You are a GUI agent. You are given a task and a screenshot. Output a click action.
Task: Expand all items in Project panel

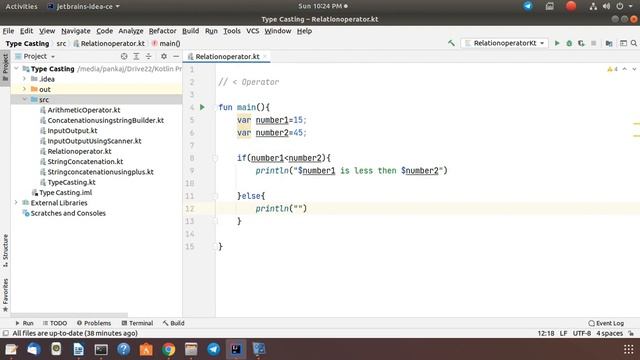tap(136, 56)
